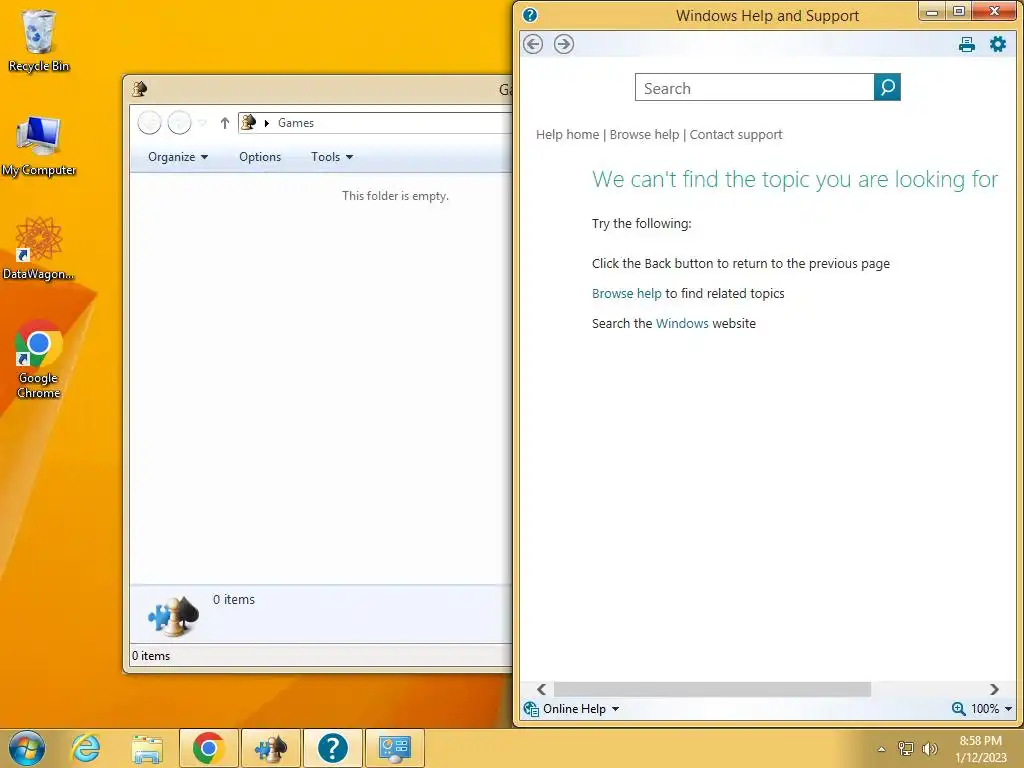Click the Help window title question mark icon
This screenshot has width=1024, height=768.
coord(530,15)
